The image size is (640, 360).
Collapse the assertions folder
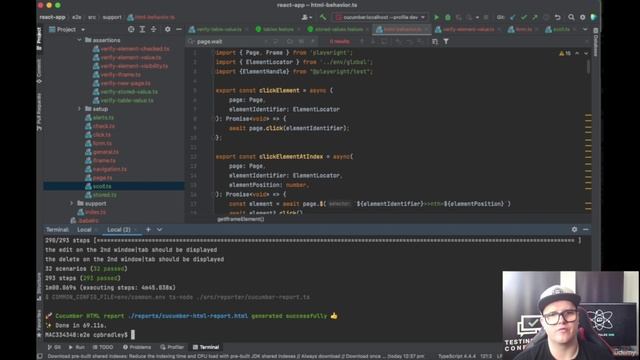point(79,40)
